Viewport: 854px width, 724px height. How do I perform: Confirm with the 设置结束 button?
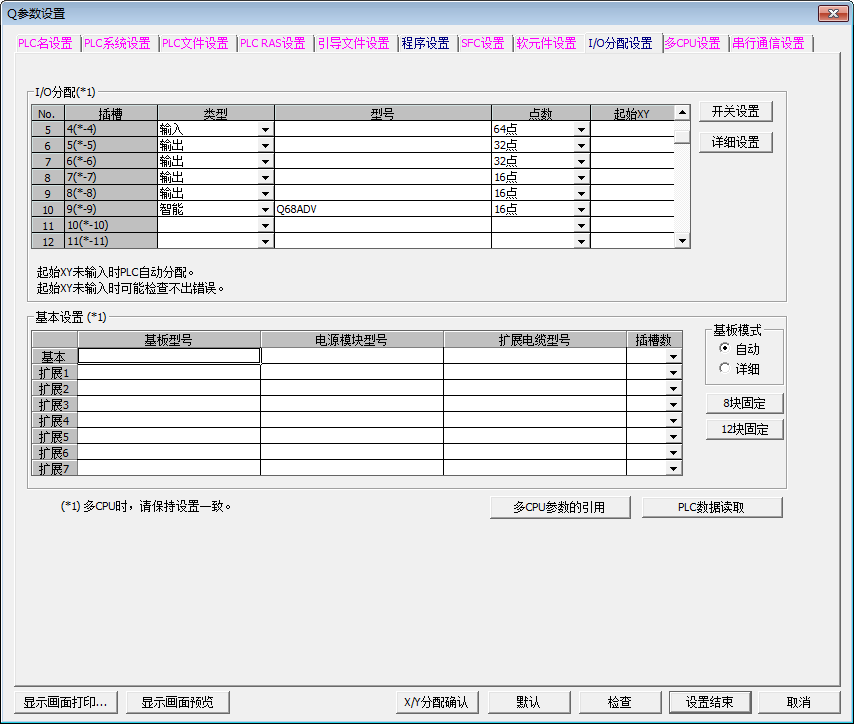tap(710, 702)
